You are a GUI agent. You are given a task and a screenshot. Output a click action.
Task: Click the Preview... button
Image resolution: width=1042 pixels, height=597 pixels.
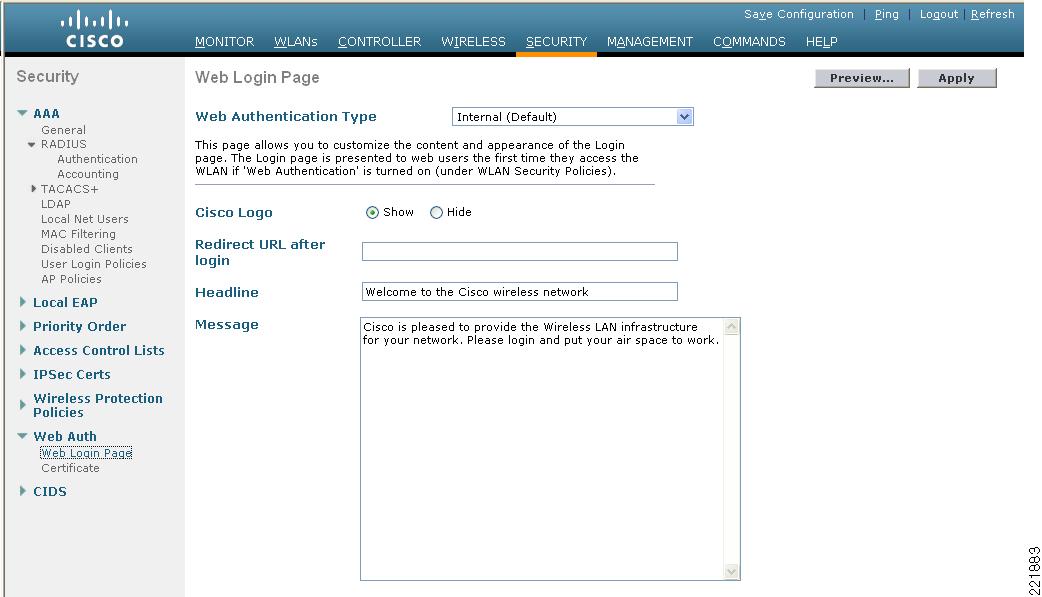coord(862,78)
